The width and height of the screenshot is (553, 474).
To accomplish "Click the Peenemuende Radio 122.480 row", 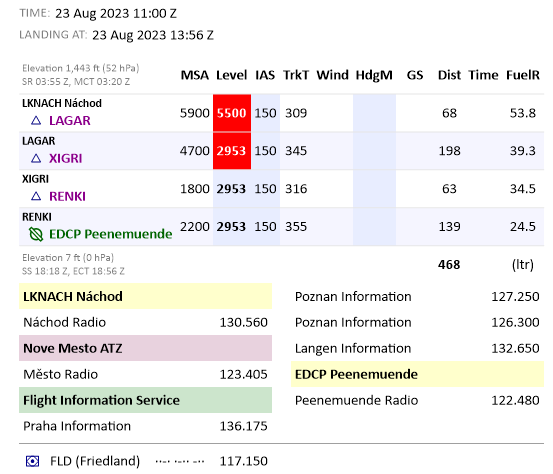I will click(417, 400).
